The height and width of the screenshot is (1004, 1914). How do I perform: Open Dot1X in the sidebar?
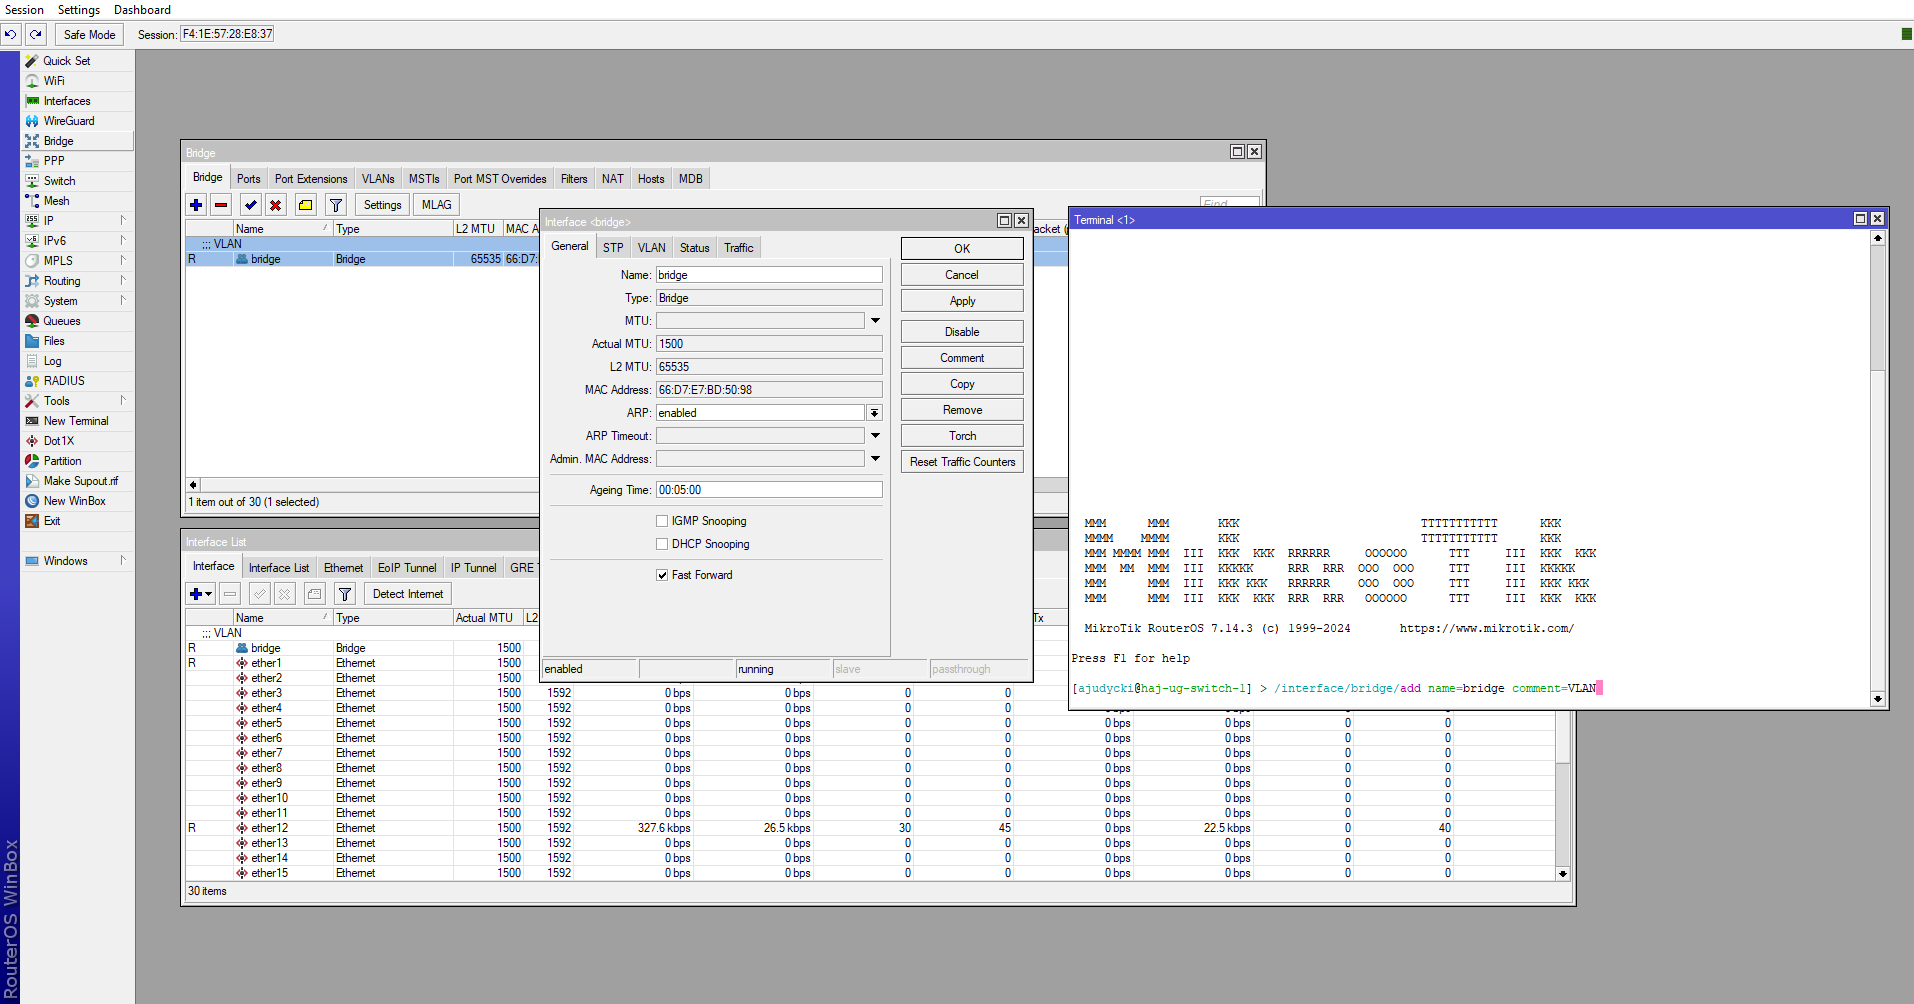(x=58, y=441)
